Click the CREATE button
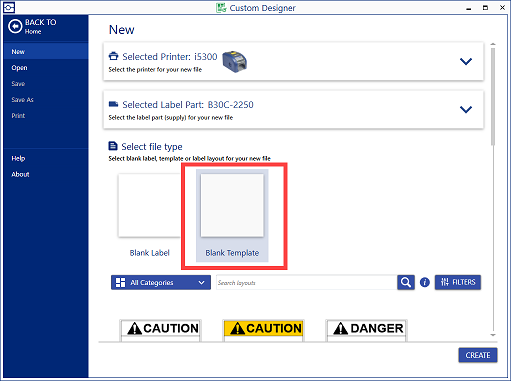The image size is (511, 381). [x=478, y=355]
